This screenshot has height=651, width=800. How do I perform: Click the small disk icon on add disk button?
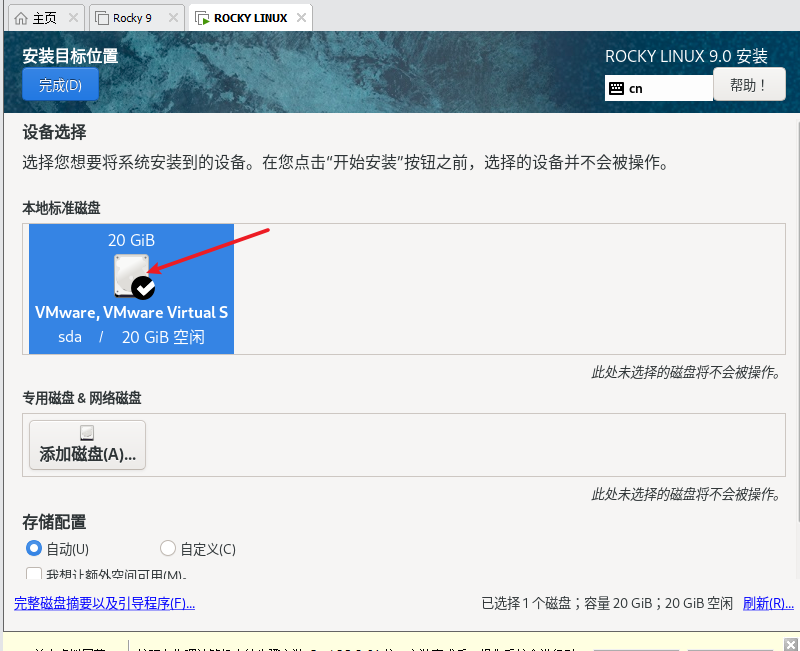[x=87, y=433]
